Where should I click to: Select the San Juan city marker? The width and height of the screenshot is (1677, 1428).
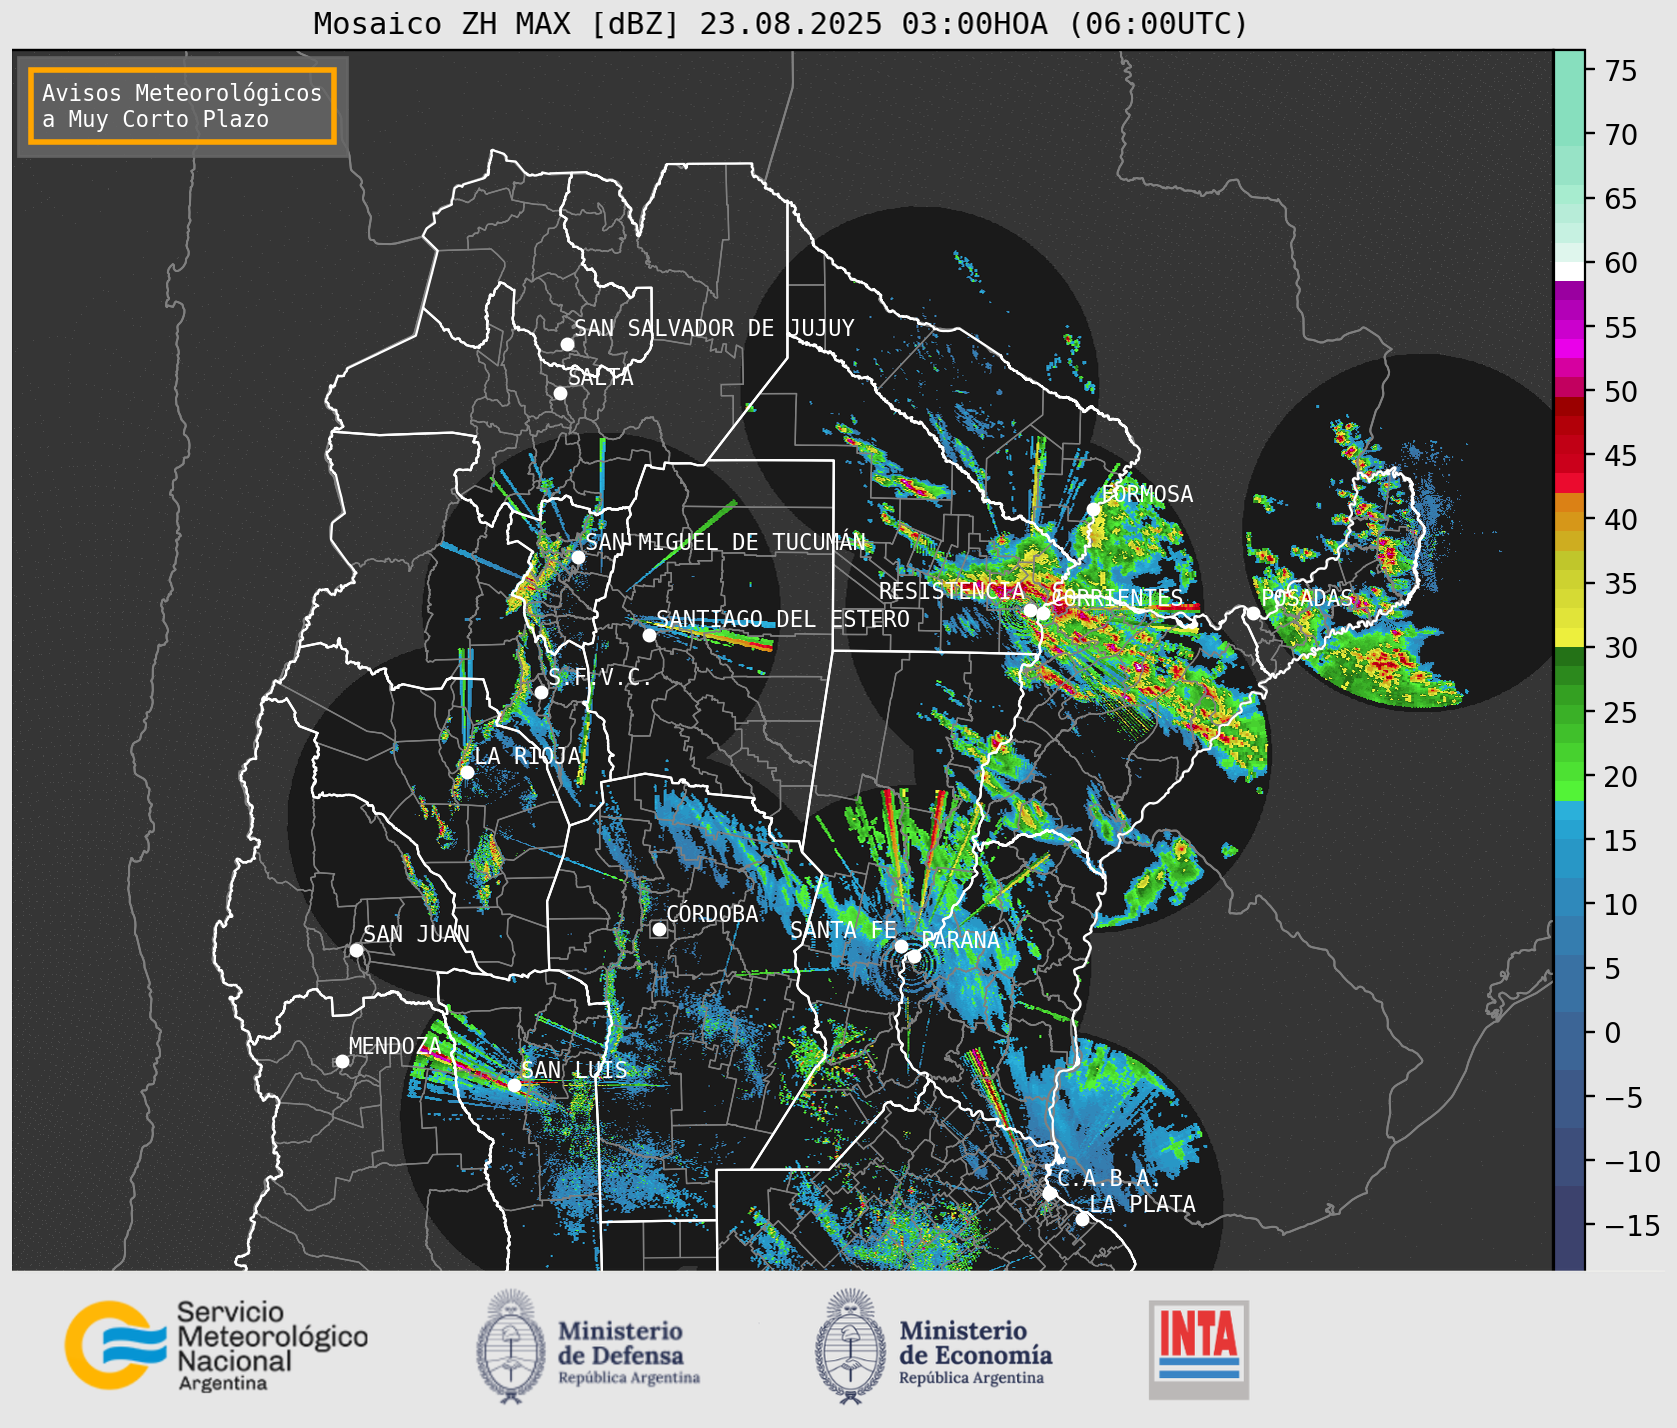(356, 950)
